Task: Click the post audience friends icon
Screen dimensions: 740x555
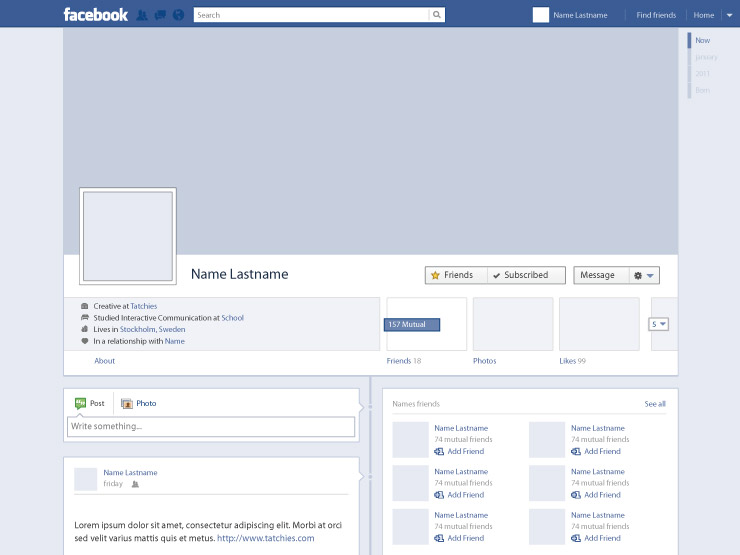Action: pyautogui.click(x=135, y=484)
